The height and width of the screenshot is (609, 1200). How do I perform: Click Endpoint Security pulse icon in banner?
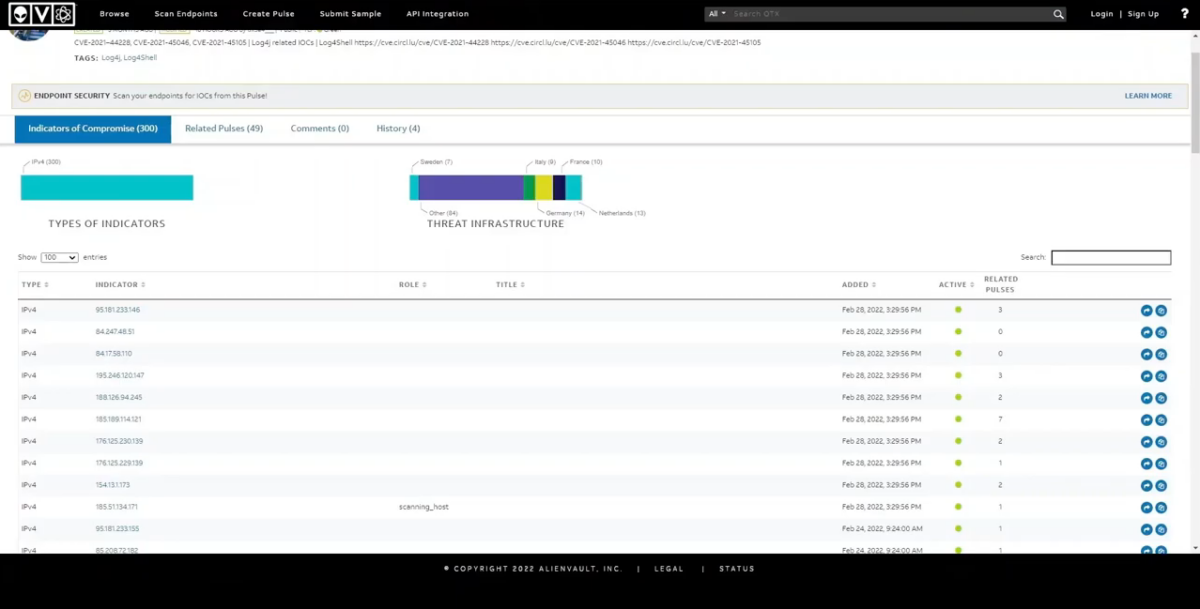pyautogui.click(x=25, y=96)
